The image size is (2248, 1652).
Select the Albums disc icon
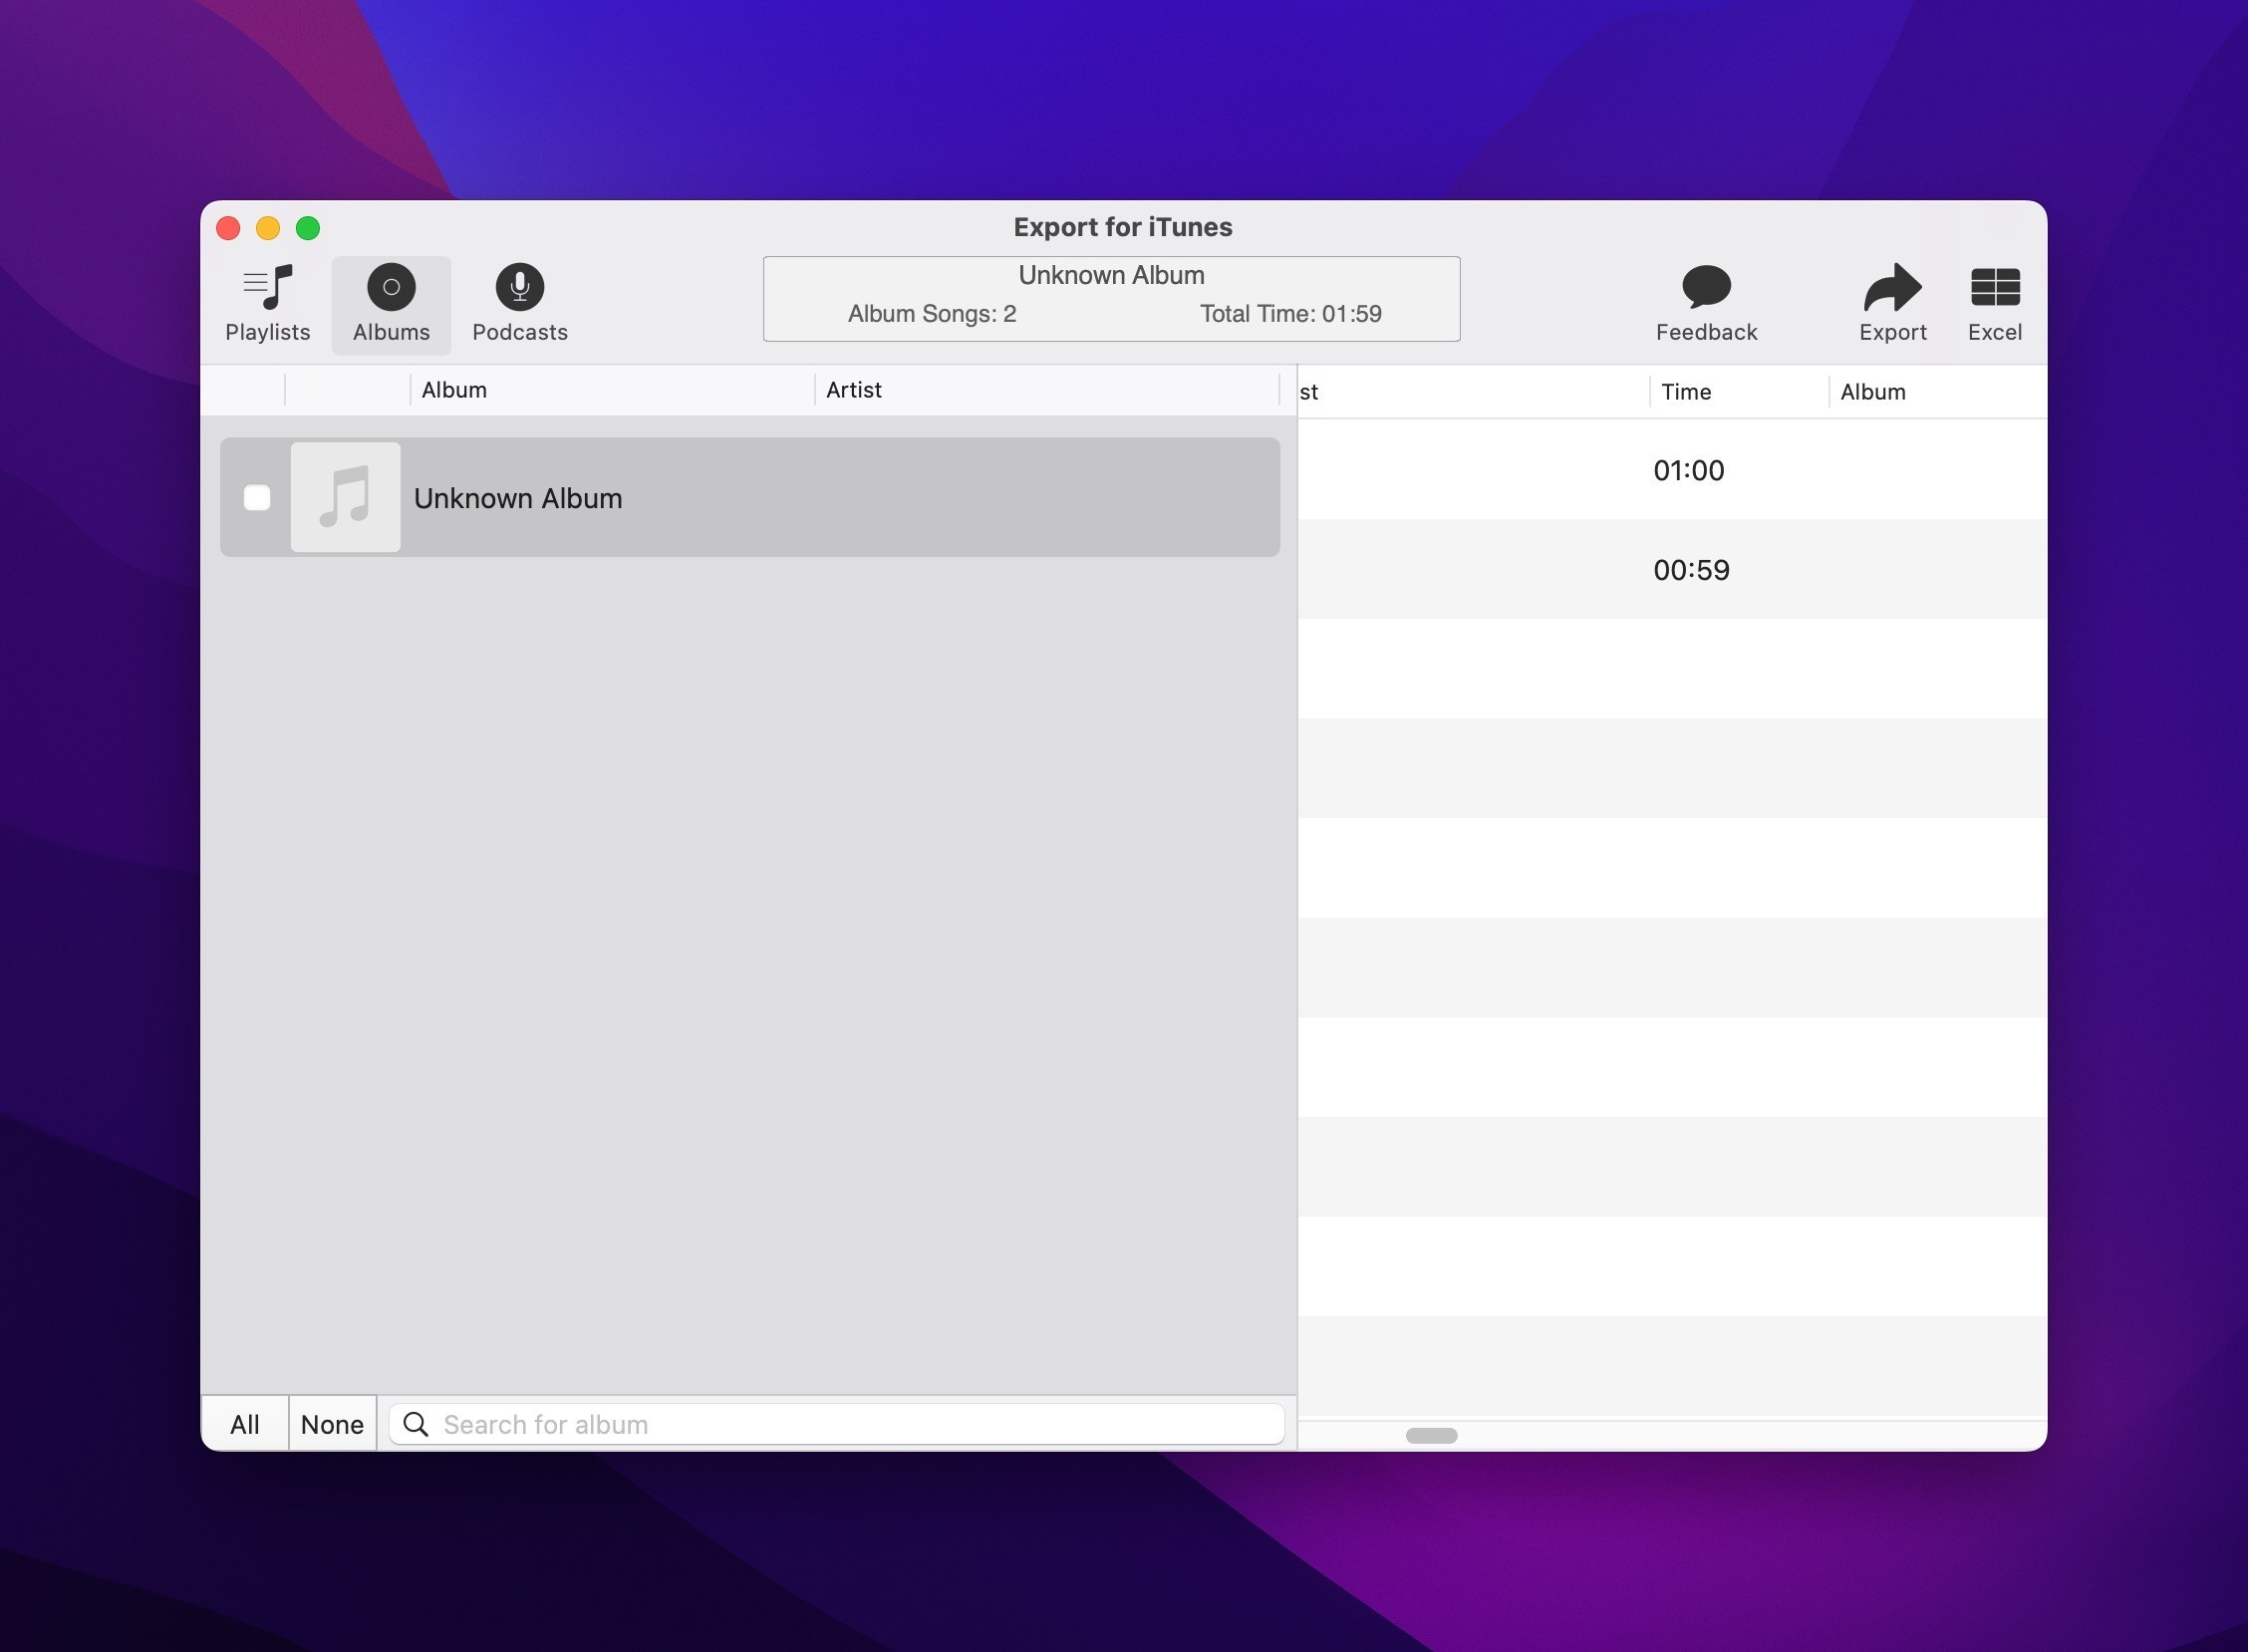(x=391, y=288)
